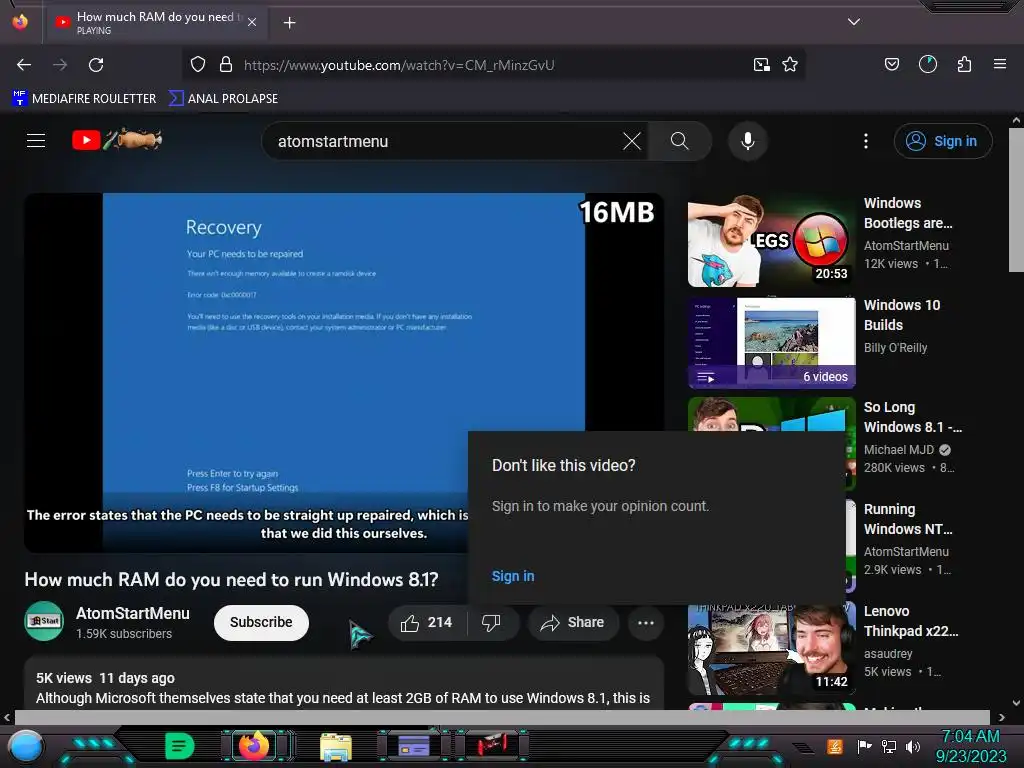The width and height of the screenshot is (1024, 768).
Task: Search with your voice microphone button
Action: coord(748,141)
